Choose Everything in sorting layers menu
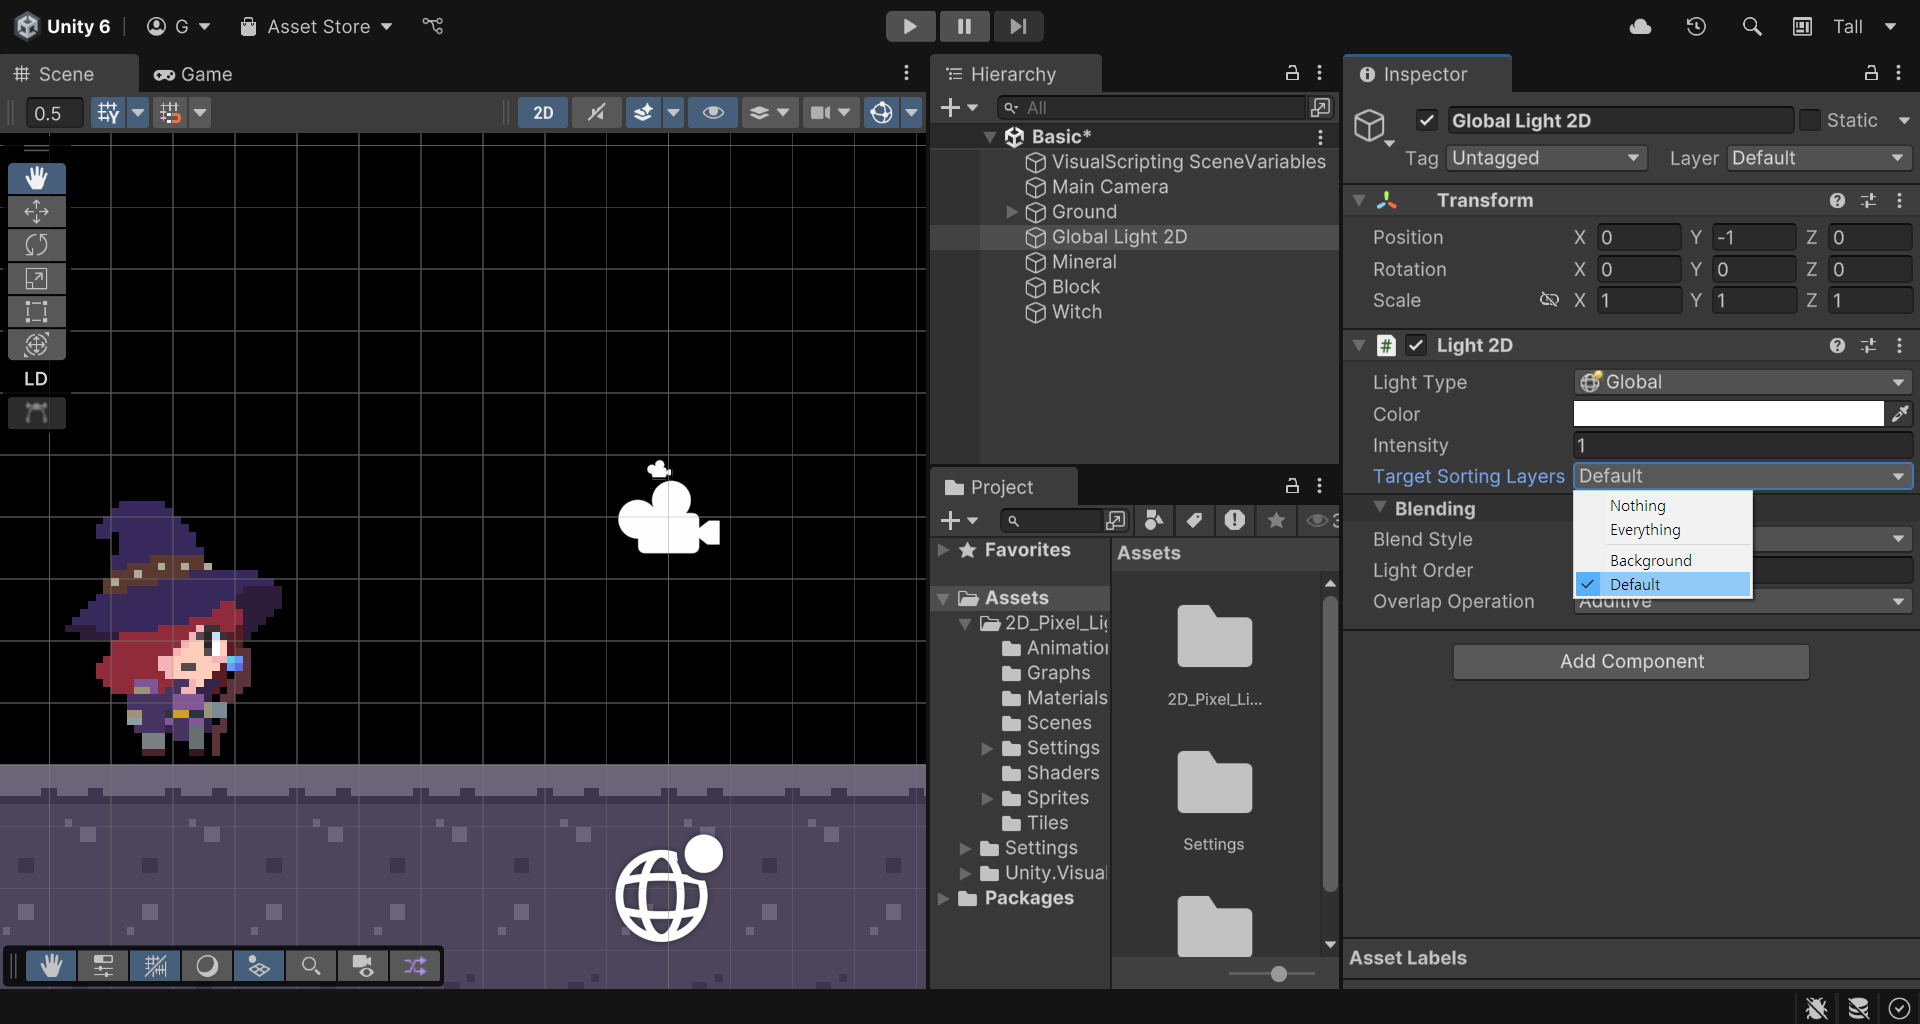1920x1024 pixels. [x=1645, y=530]
